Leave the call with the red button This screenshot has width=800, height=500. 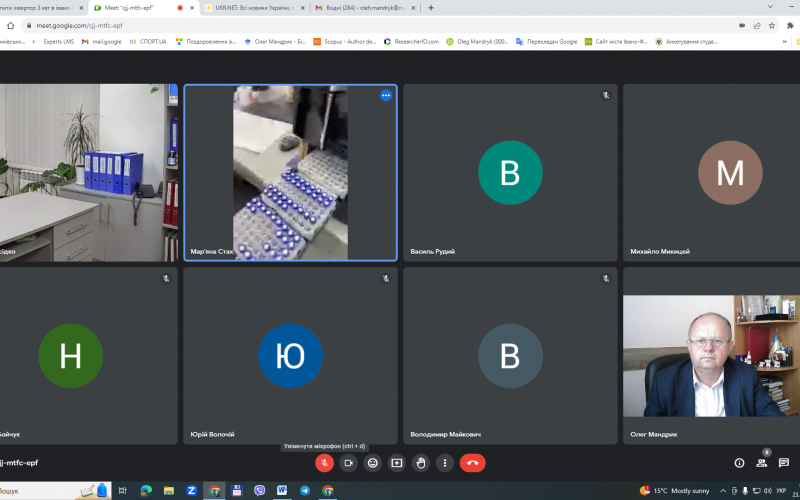(x=472, y=463)
